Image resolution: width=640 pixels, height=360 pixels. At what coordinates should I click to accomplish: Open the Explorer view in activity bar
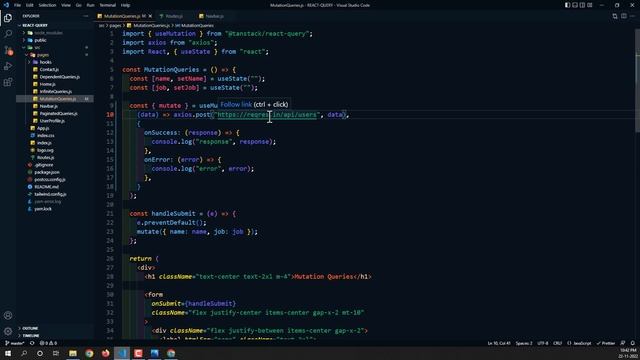pos(8,18)
